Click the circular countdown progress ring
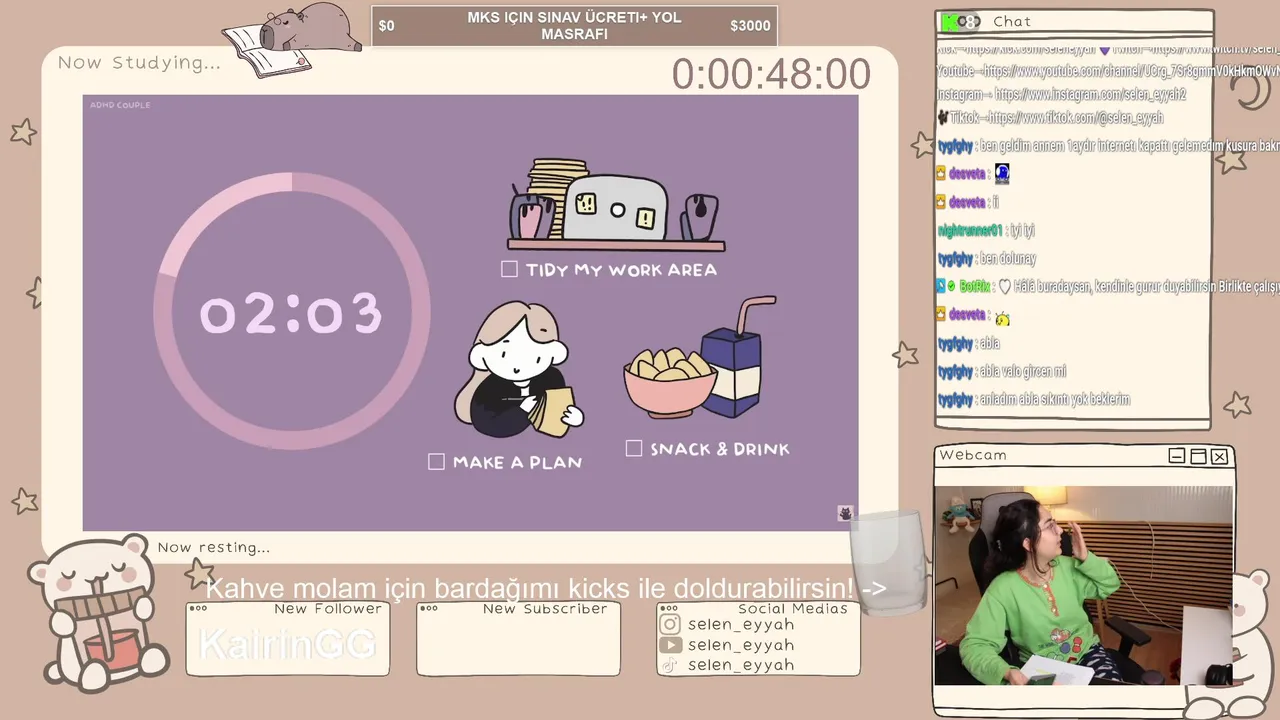 pyautogui.click(x=292, y=311)
